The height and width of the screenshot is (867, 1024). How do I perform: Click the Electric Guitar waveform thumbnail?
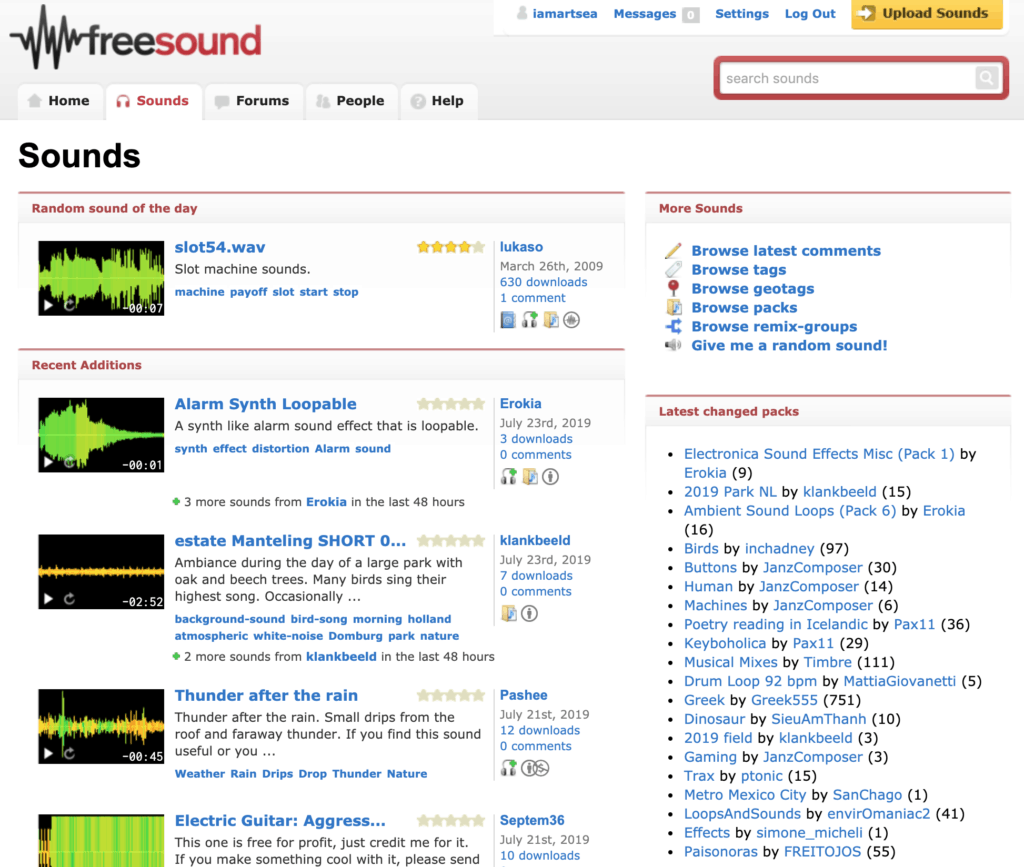pyautogui.click(x=101, y=840)
